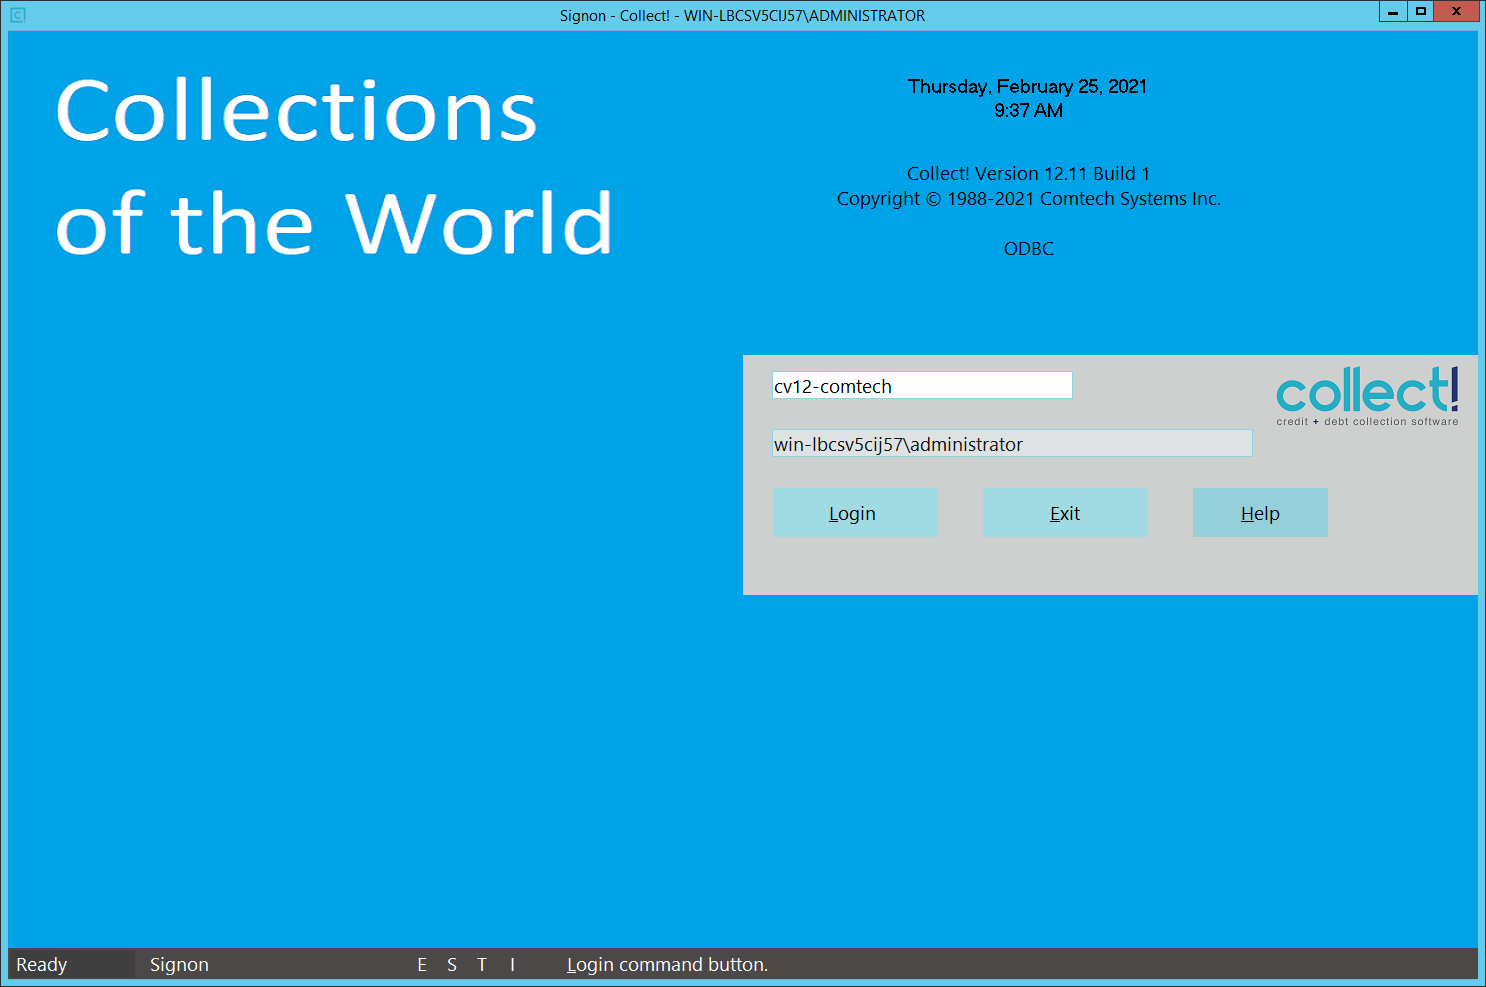The image size is (1486, 987).
Task: Click the 'T' indicator in status bar
Action: tap(482, 965)
